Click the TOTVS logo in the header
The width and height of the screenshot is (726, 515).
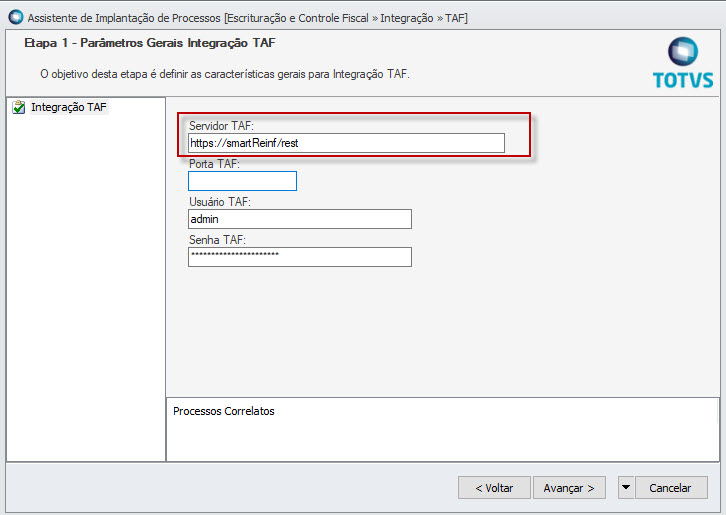coord(682,63)
